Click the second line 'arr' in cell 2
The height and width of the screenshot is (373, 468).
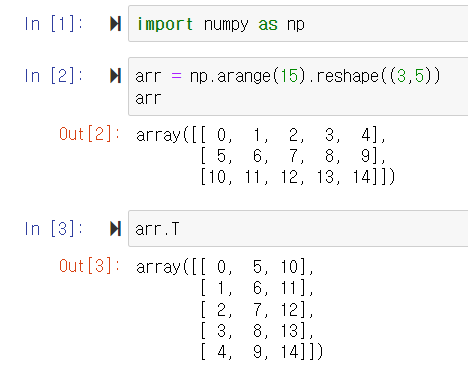(148, 99)
